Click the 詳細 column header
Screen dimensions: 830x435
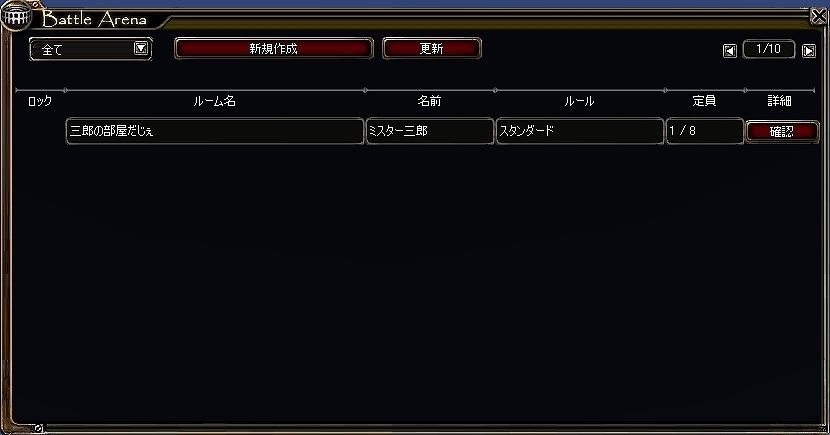click(779, 101)
